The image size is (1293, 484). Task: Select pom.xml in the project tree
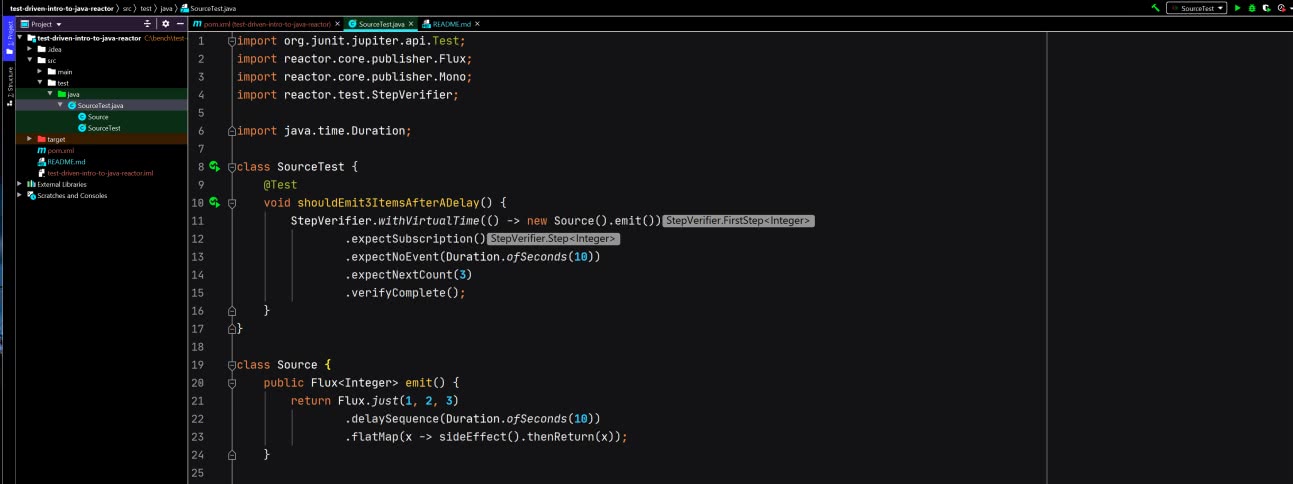[60, 150]
